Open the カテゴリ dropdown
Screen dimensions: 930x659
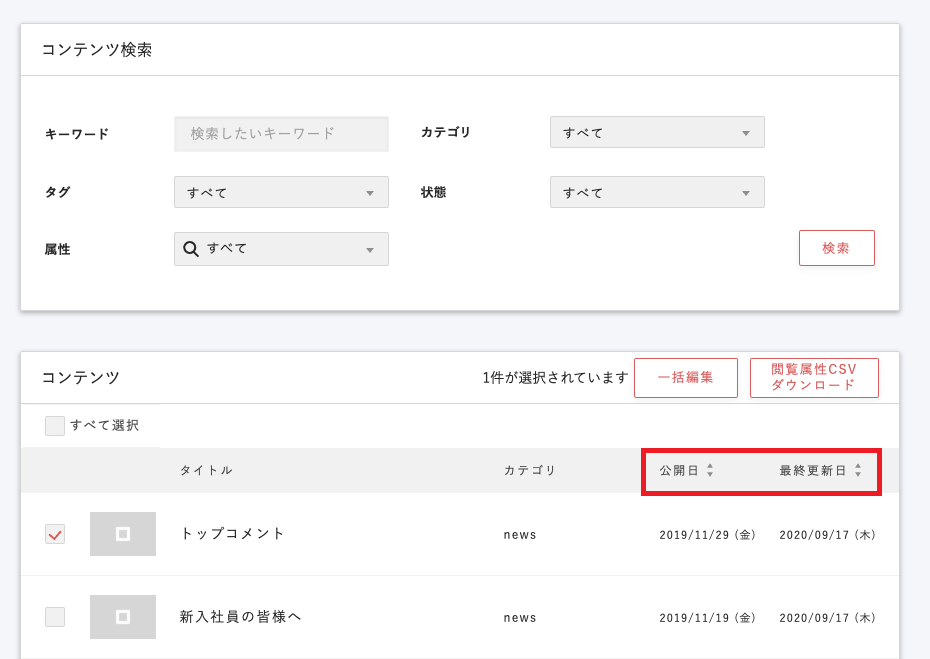tap(657, 132)
